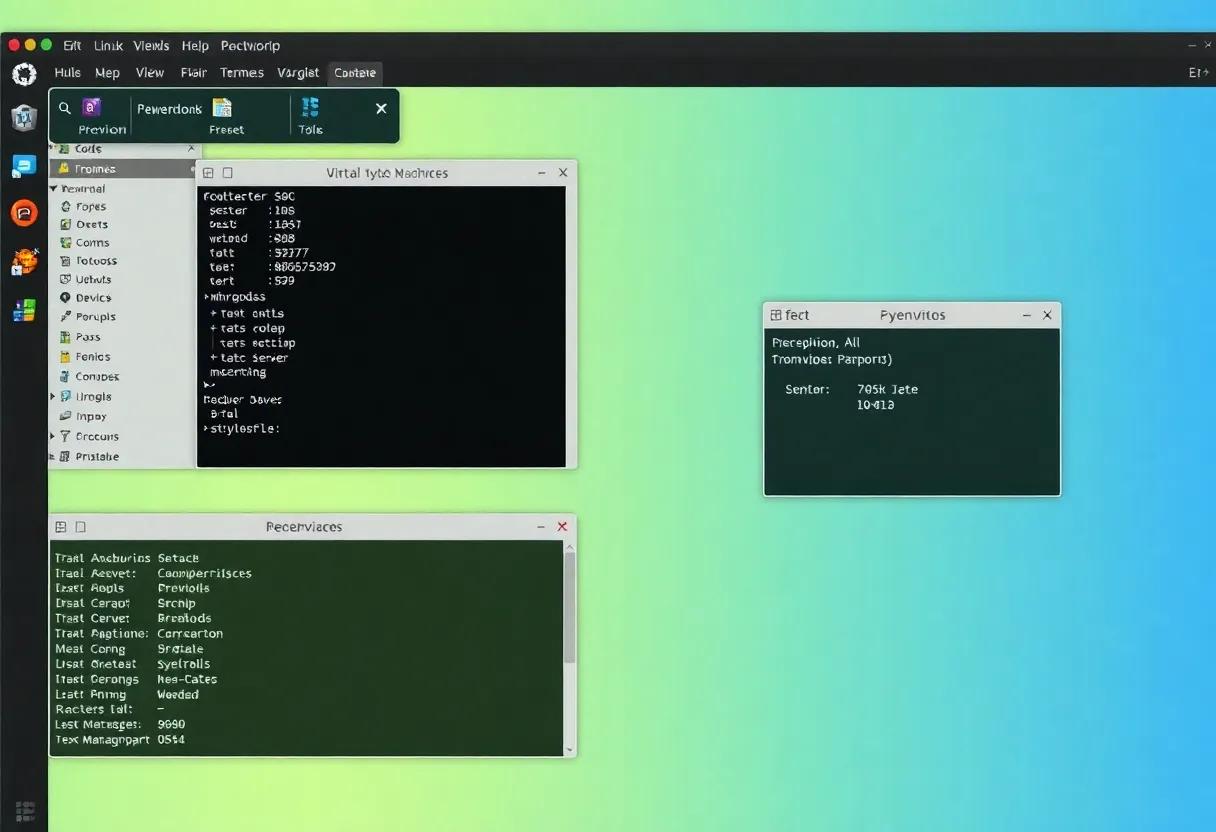
Task: Click the 'Senter:' label in the Pyenvitos window
Action: point(808,390)
